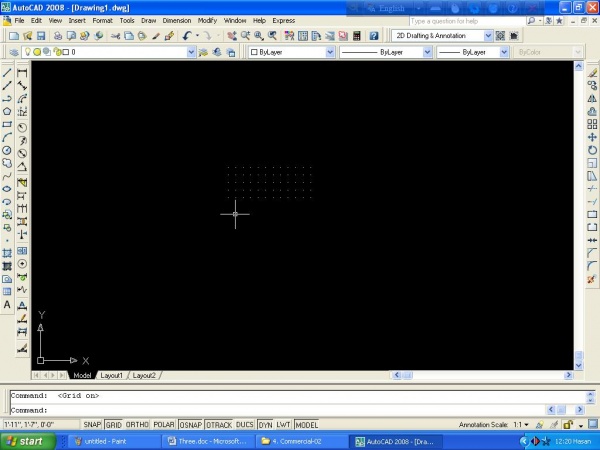Viewport: 600px width, 450px height.
Task: Toggle DUCS dynamic UCS
Action: pos(245,425)
